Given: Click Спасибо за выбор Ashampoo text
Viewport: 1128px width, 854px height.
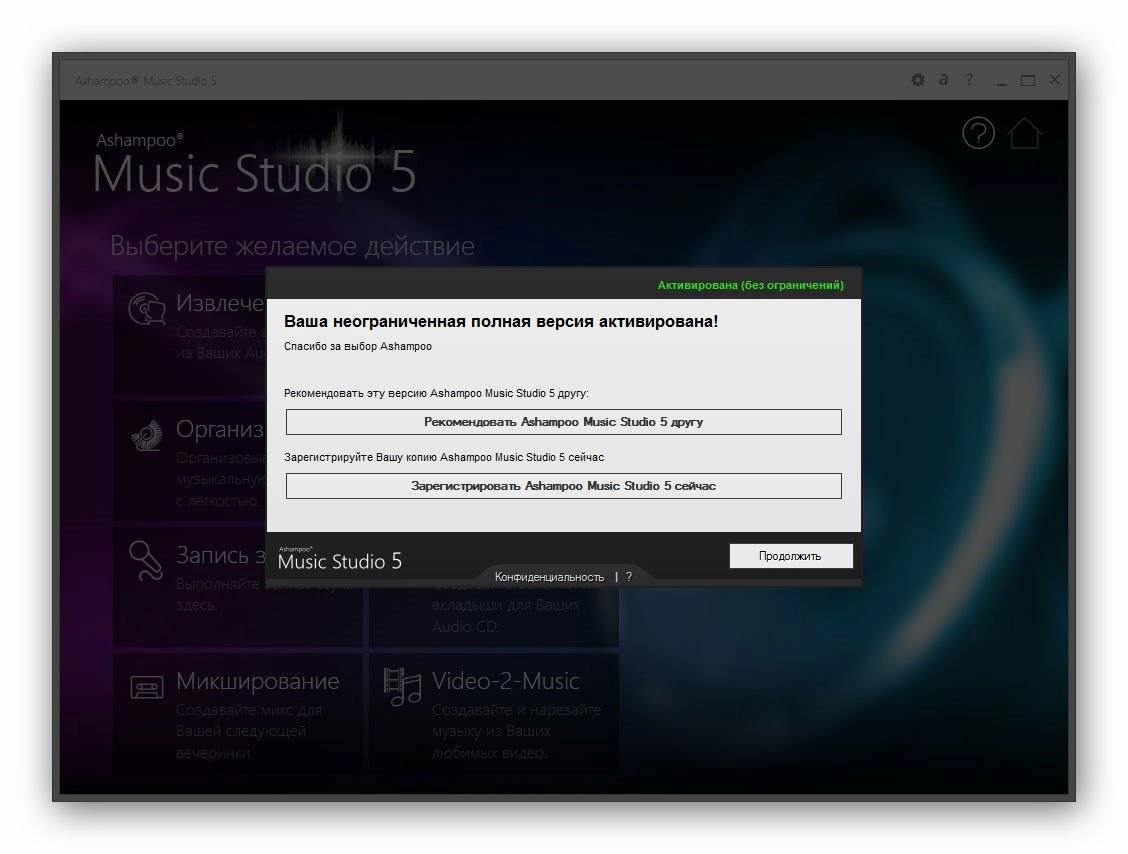Looking at the screenshot, I should tap(358, 346).
